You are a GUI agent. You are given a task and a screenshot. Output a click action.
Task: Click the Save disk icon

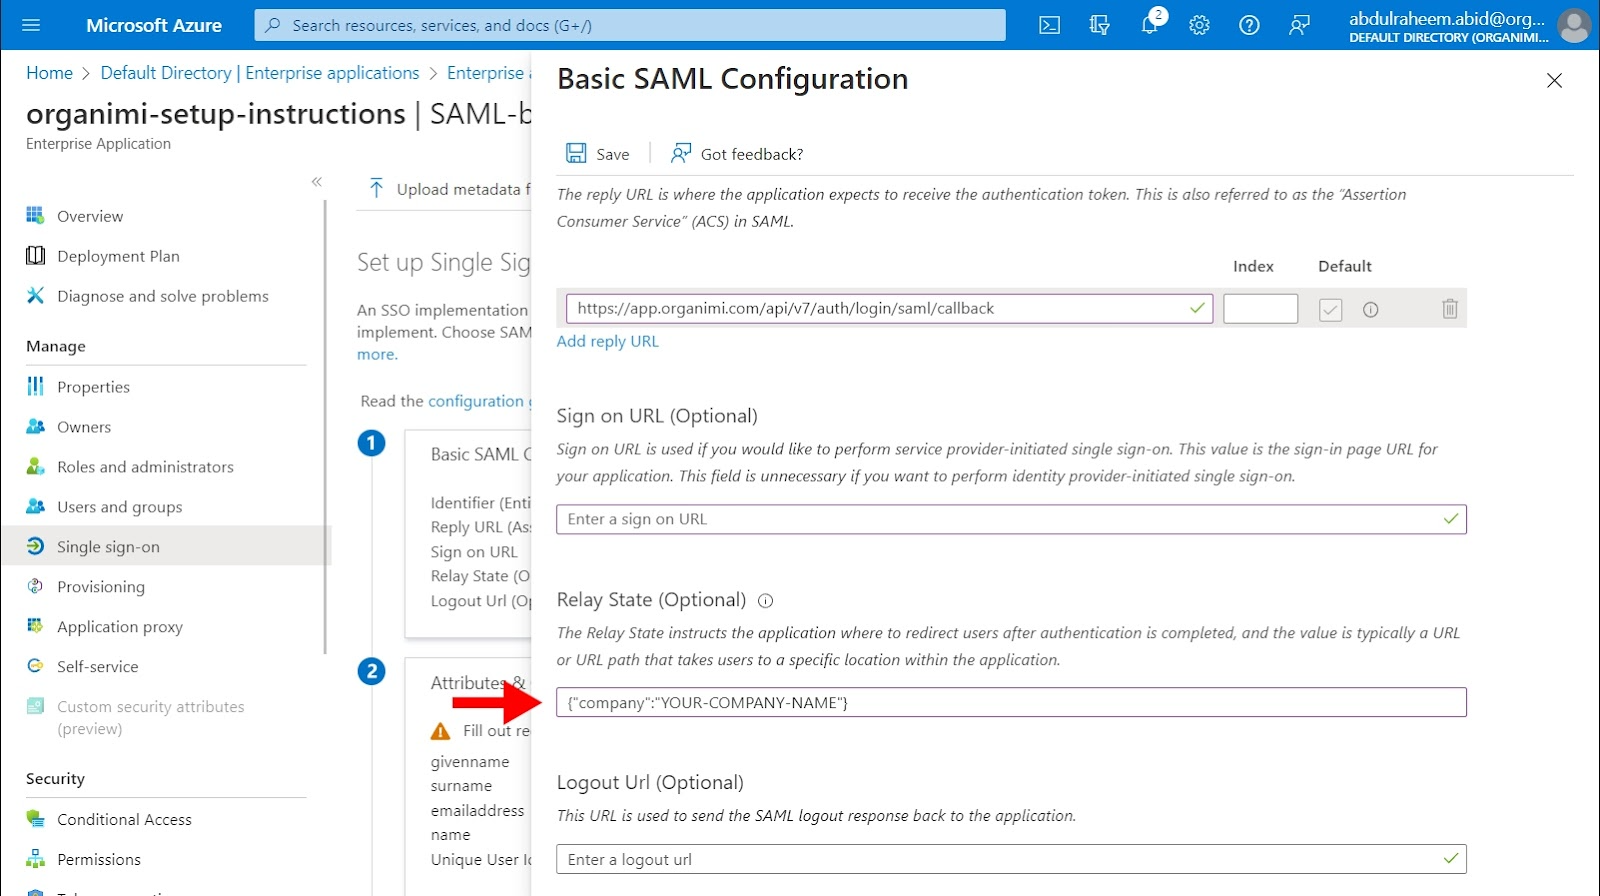pyautogui.click(x=576, y=153)
